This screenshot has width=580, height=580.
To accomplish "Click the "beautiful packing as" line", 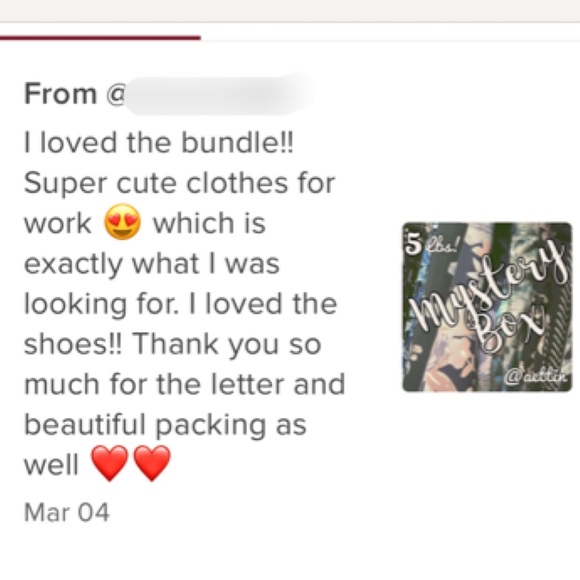I will [x=165, y=425].
